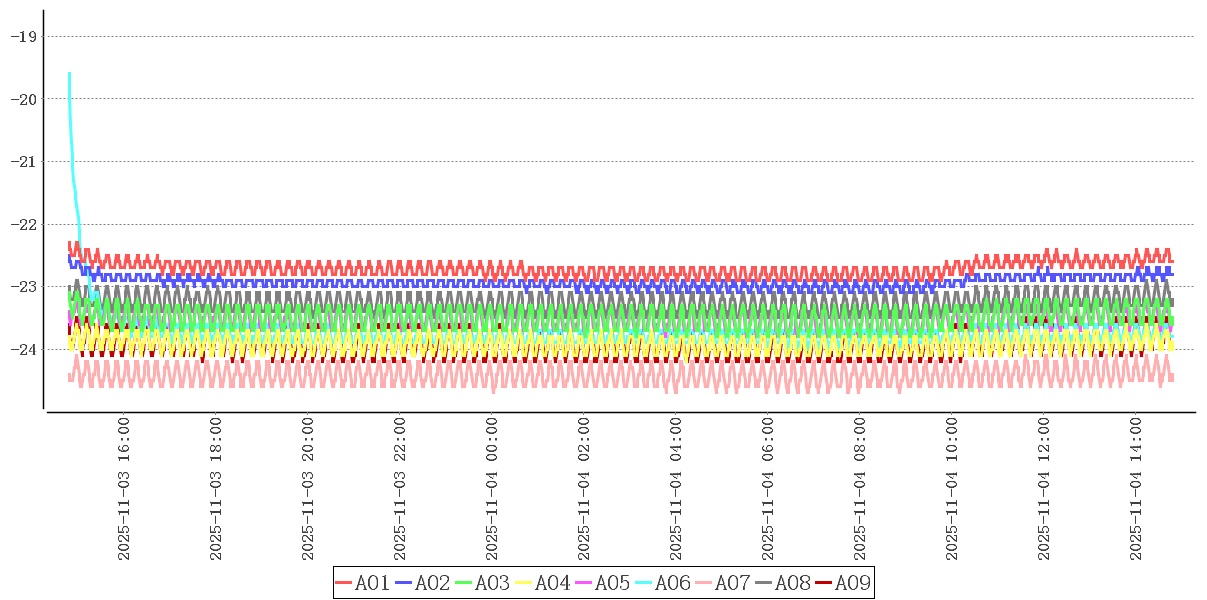
Task: Click the peak of the cyan A06 spike
Action: [x=69, y=74]
